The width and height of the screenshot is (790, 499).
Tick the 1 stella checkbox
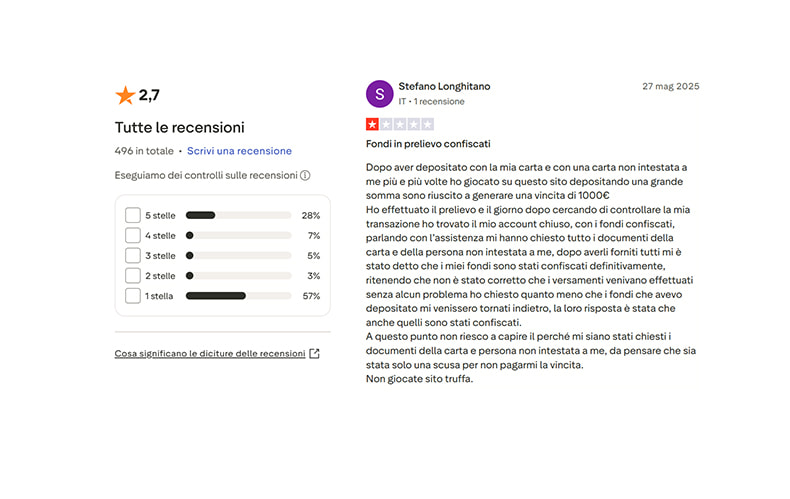point(133,296)
